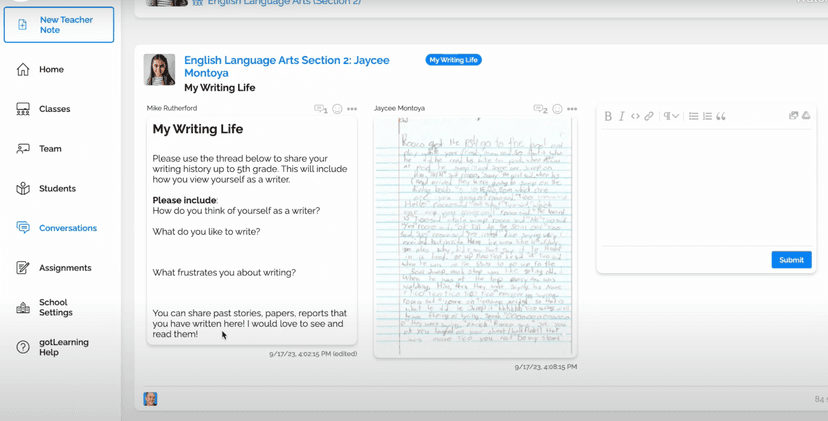Open Jaycee Montoya's handwritten page image
Viewport: 828px width, 421px height.
point(475,237)
